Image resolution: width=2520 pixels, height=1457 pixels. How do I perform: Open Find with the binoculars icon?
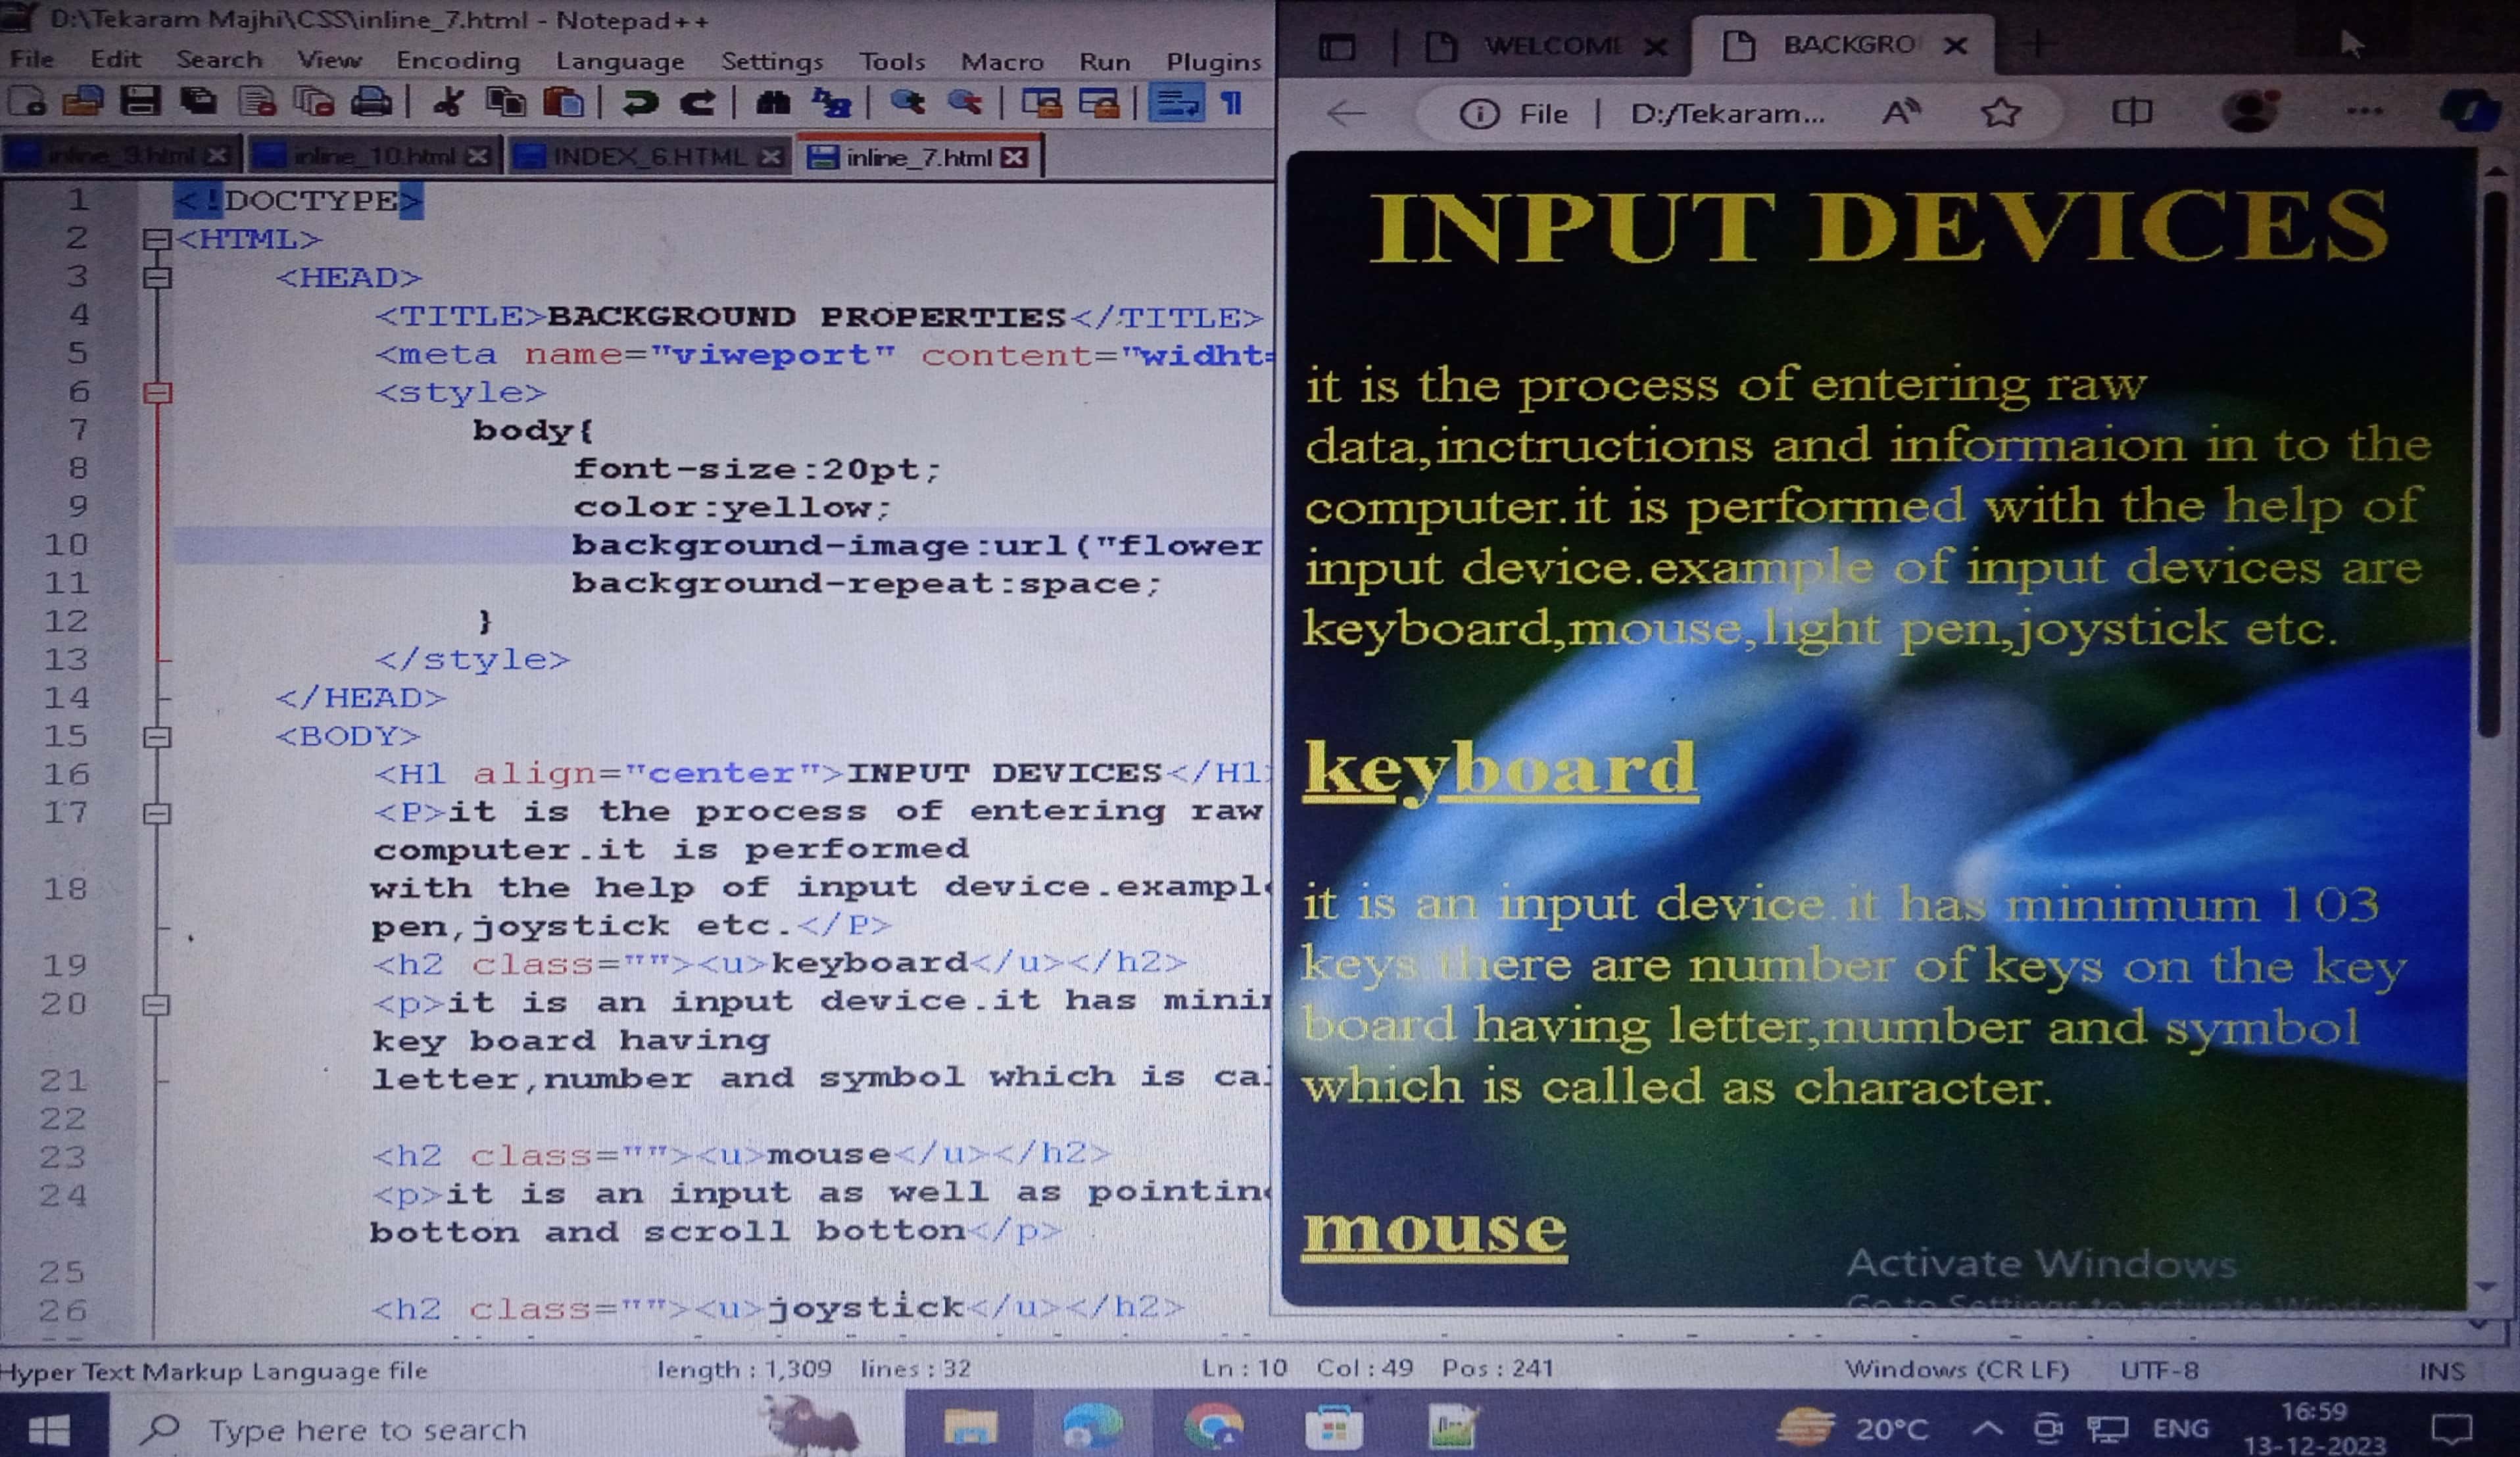pos(773,102)
